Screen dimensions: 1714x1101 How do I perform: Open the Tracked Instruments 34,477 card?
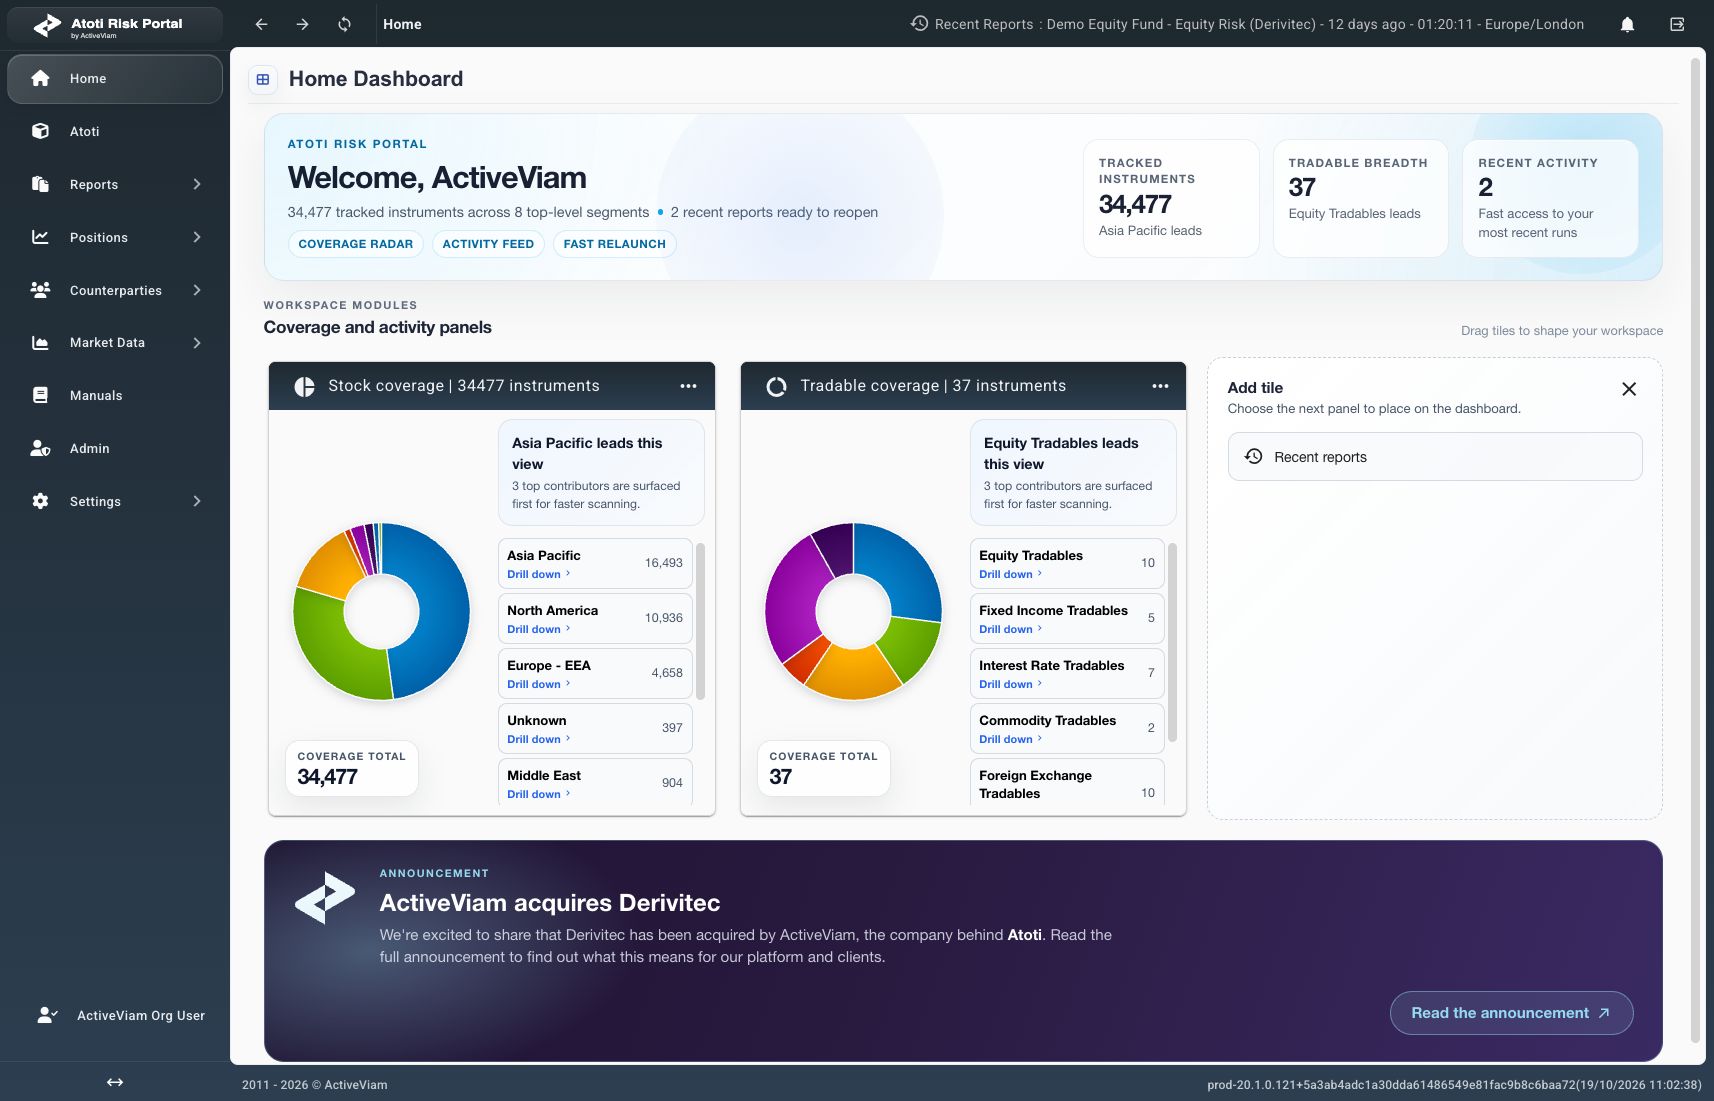(1171, 198)
